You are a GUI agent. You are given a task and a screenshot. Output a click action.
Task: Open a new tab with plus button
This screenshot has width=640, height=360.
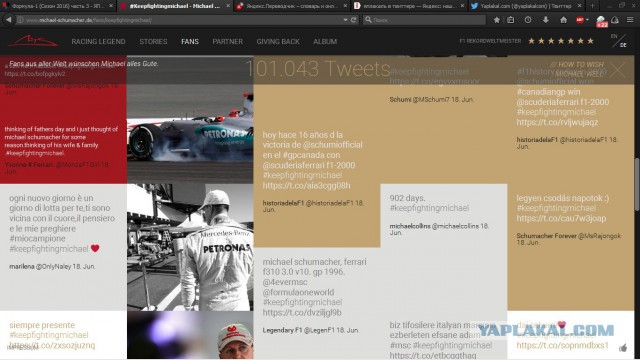point(592,6)
